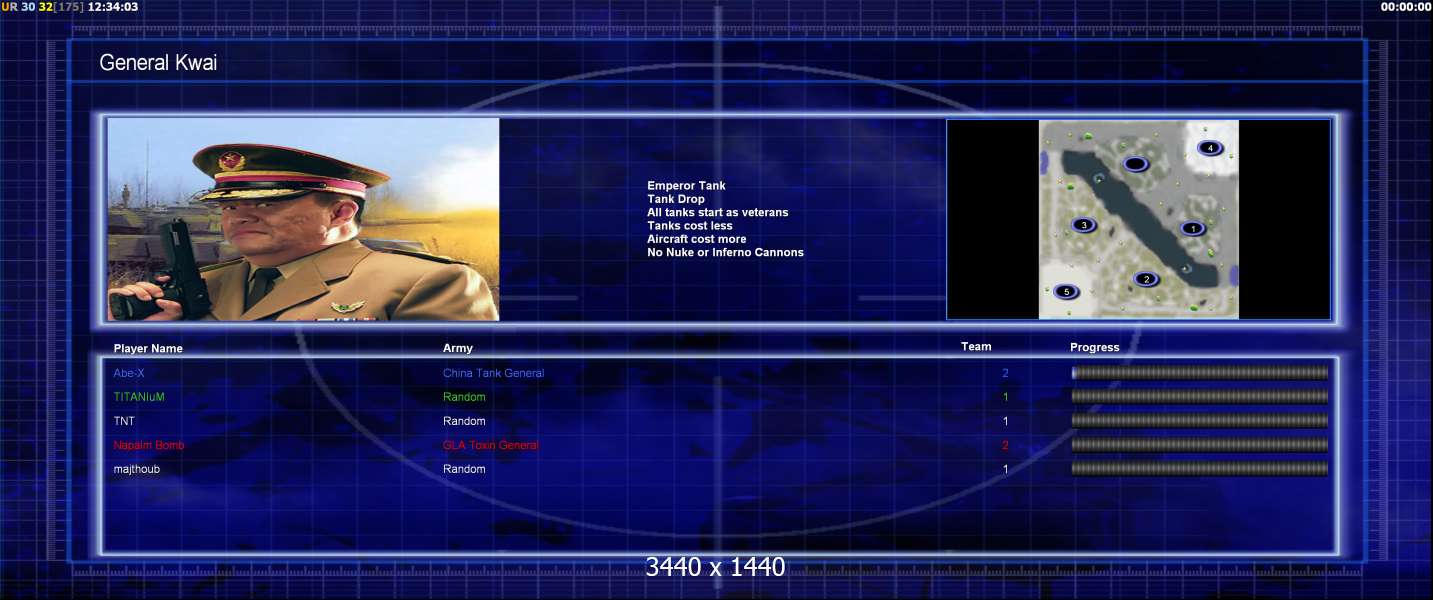This screenshot has height=600, width=1433.
Task: Click TNT's team number 1
Action: pyautogui.click(x=1005, y=421)
